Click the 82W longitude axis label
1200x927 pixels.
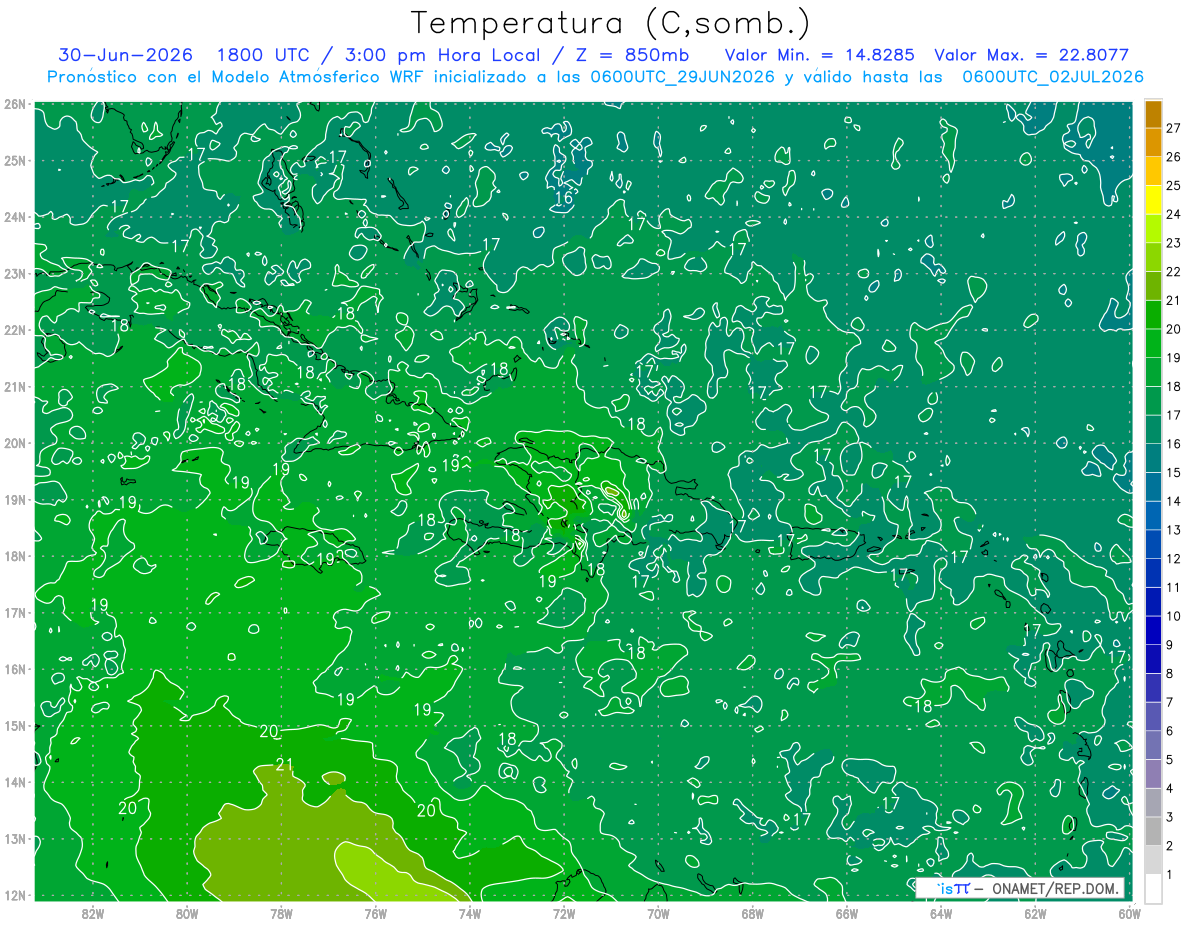click(93, 913)
